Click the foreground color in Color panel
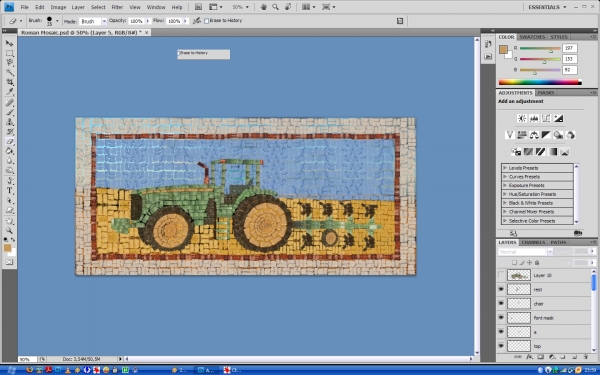This screenshot has width=600, height=375. pyautogui.click(x=503, y=49)
